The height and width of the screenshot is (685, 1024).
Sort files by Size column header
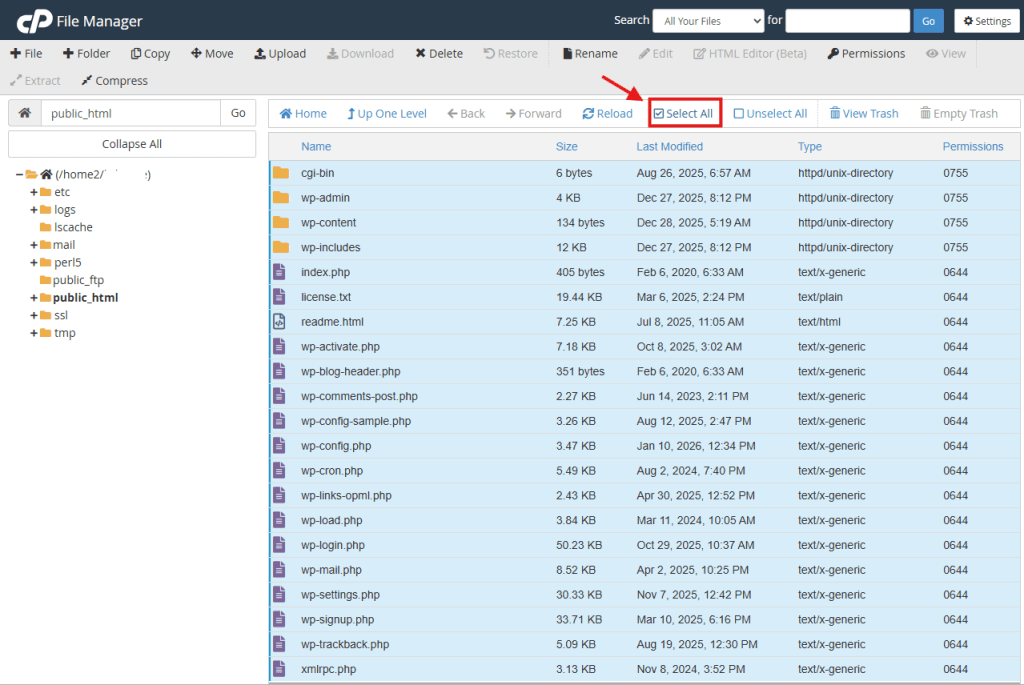566,147
